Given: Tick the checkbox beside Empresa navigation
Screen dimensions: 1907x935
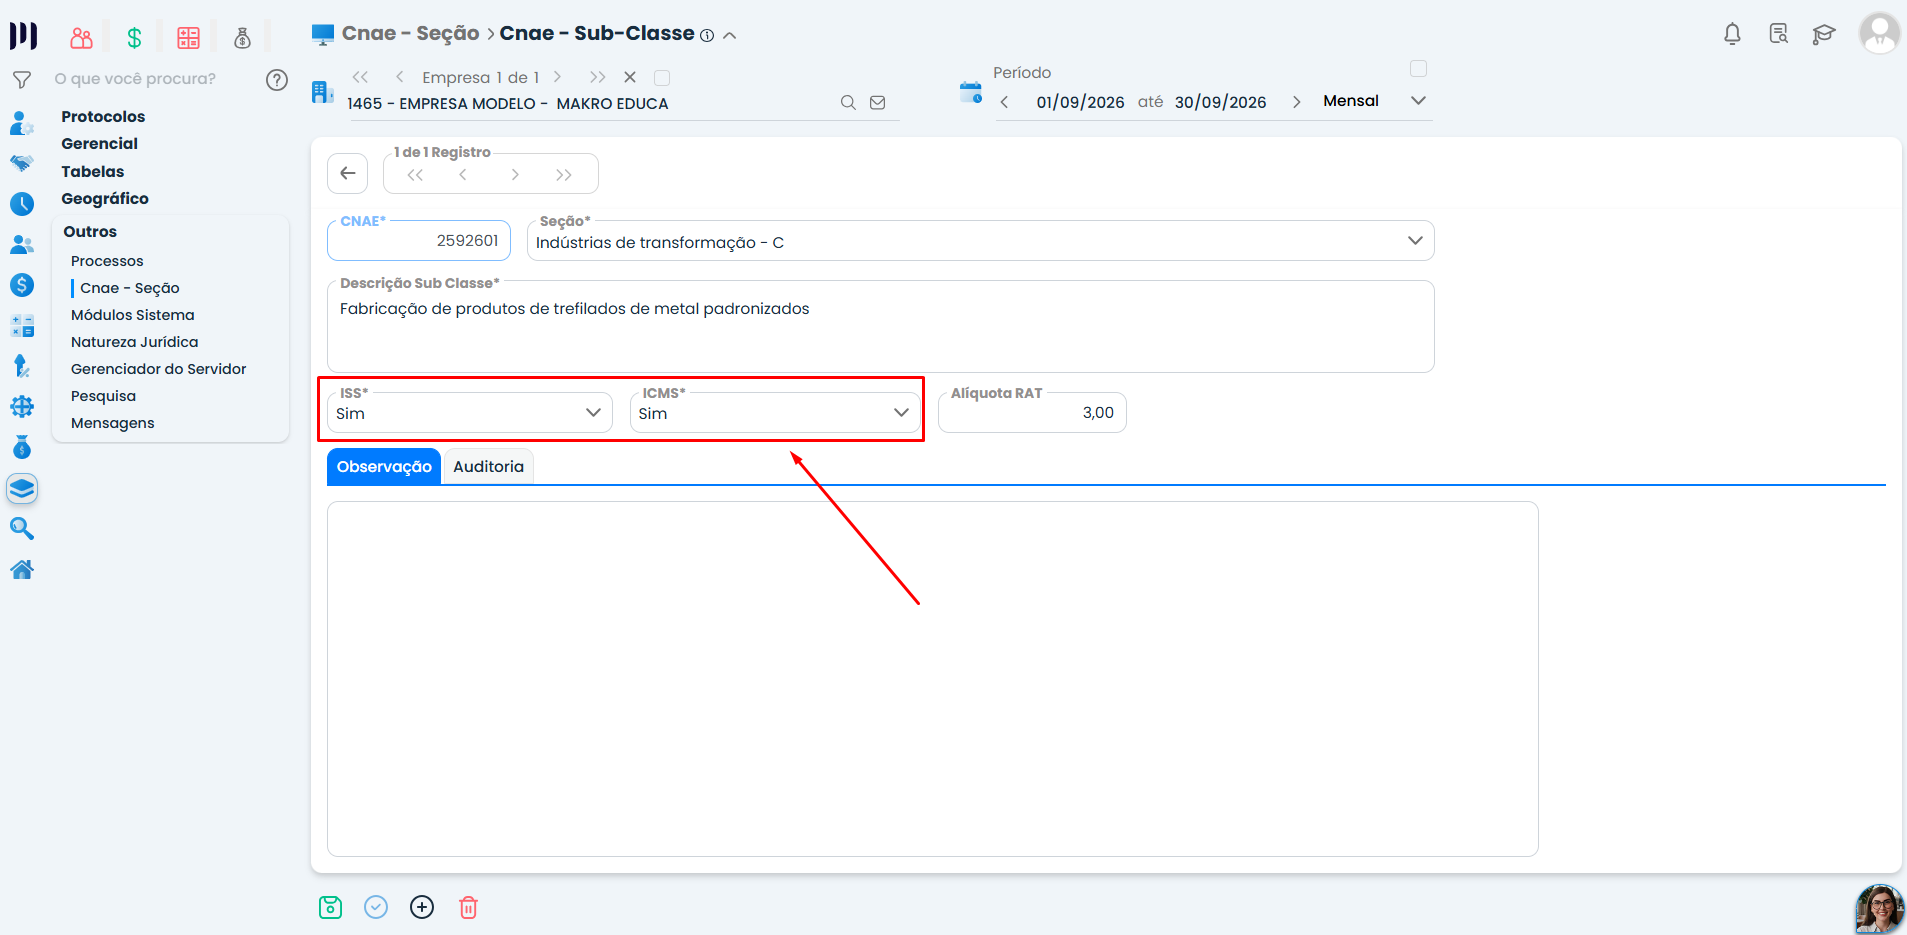Looking at the screenshot, I should [661, 78].
